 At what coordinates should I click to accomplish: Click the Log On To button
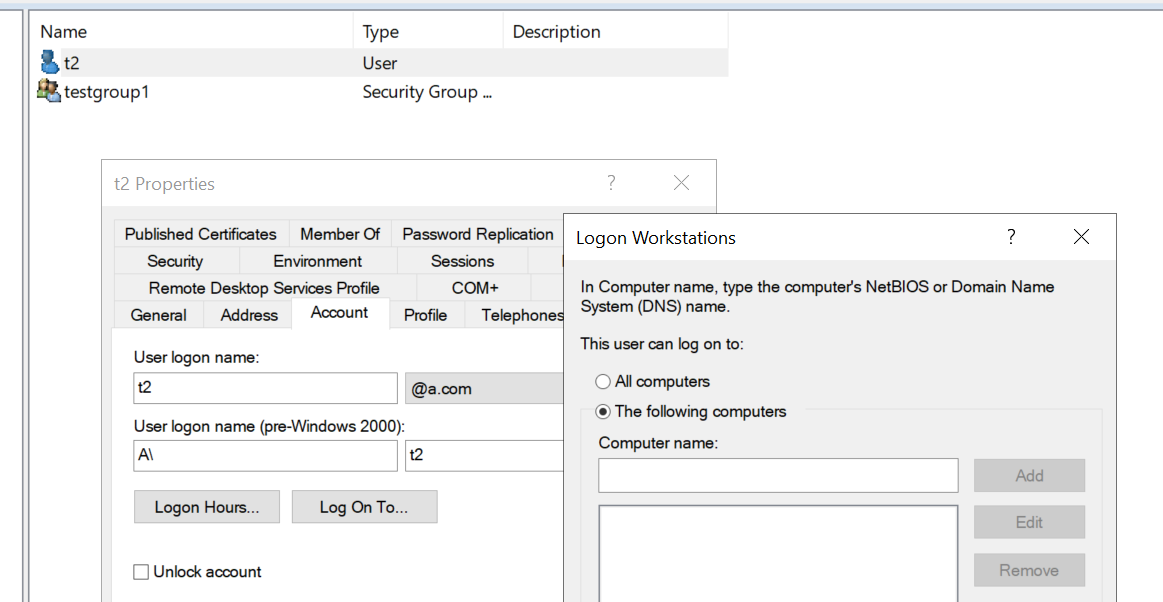364,507
